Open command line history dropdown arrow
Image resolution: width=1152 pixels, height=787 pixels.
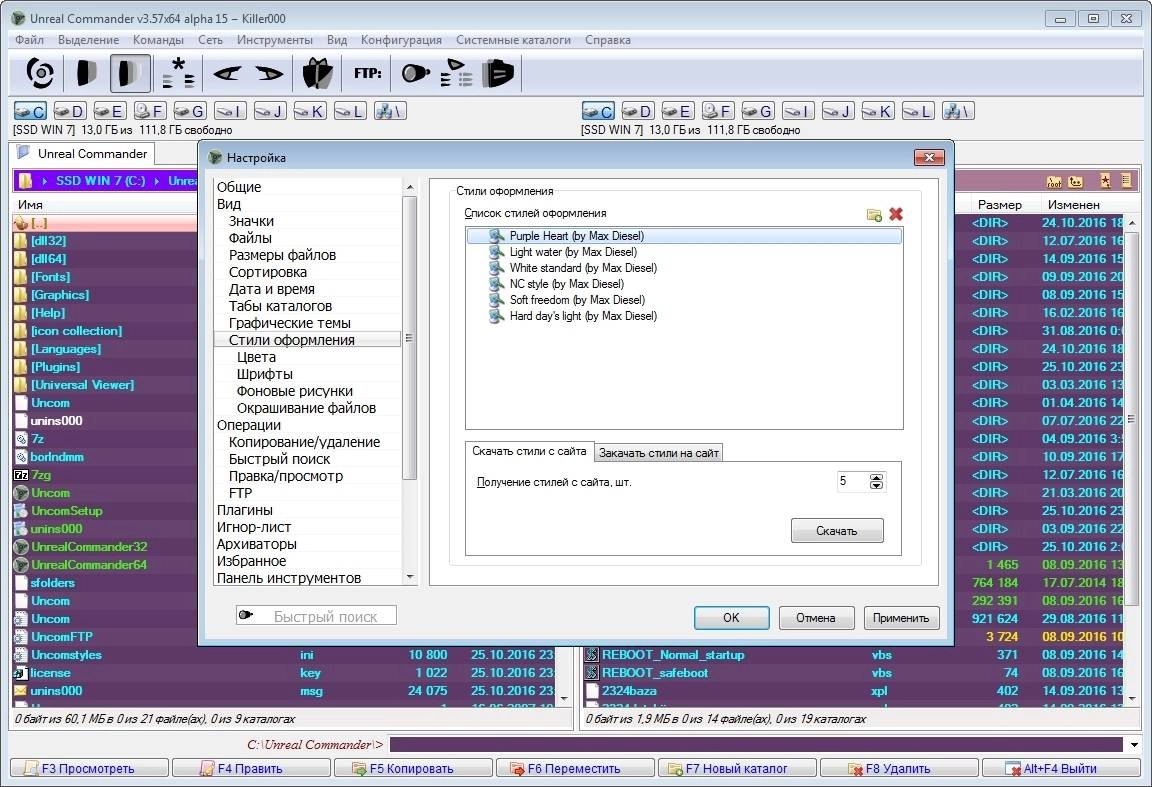point(1134,744)
